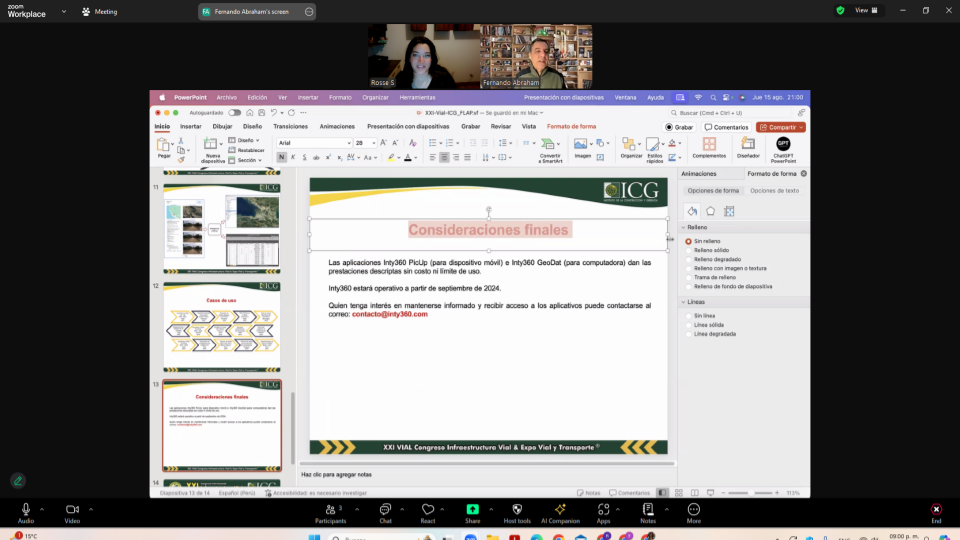Click the green Share screen icon

tap(473, 509)
